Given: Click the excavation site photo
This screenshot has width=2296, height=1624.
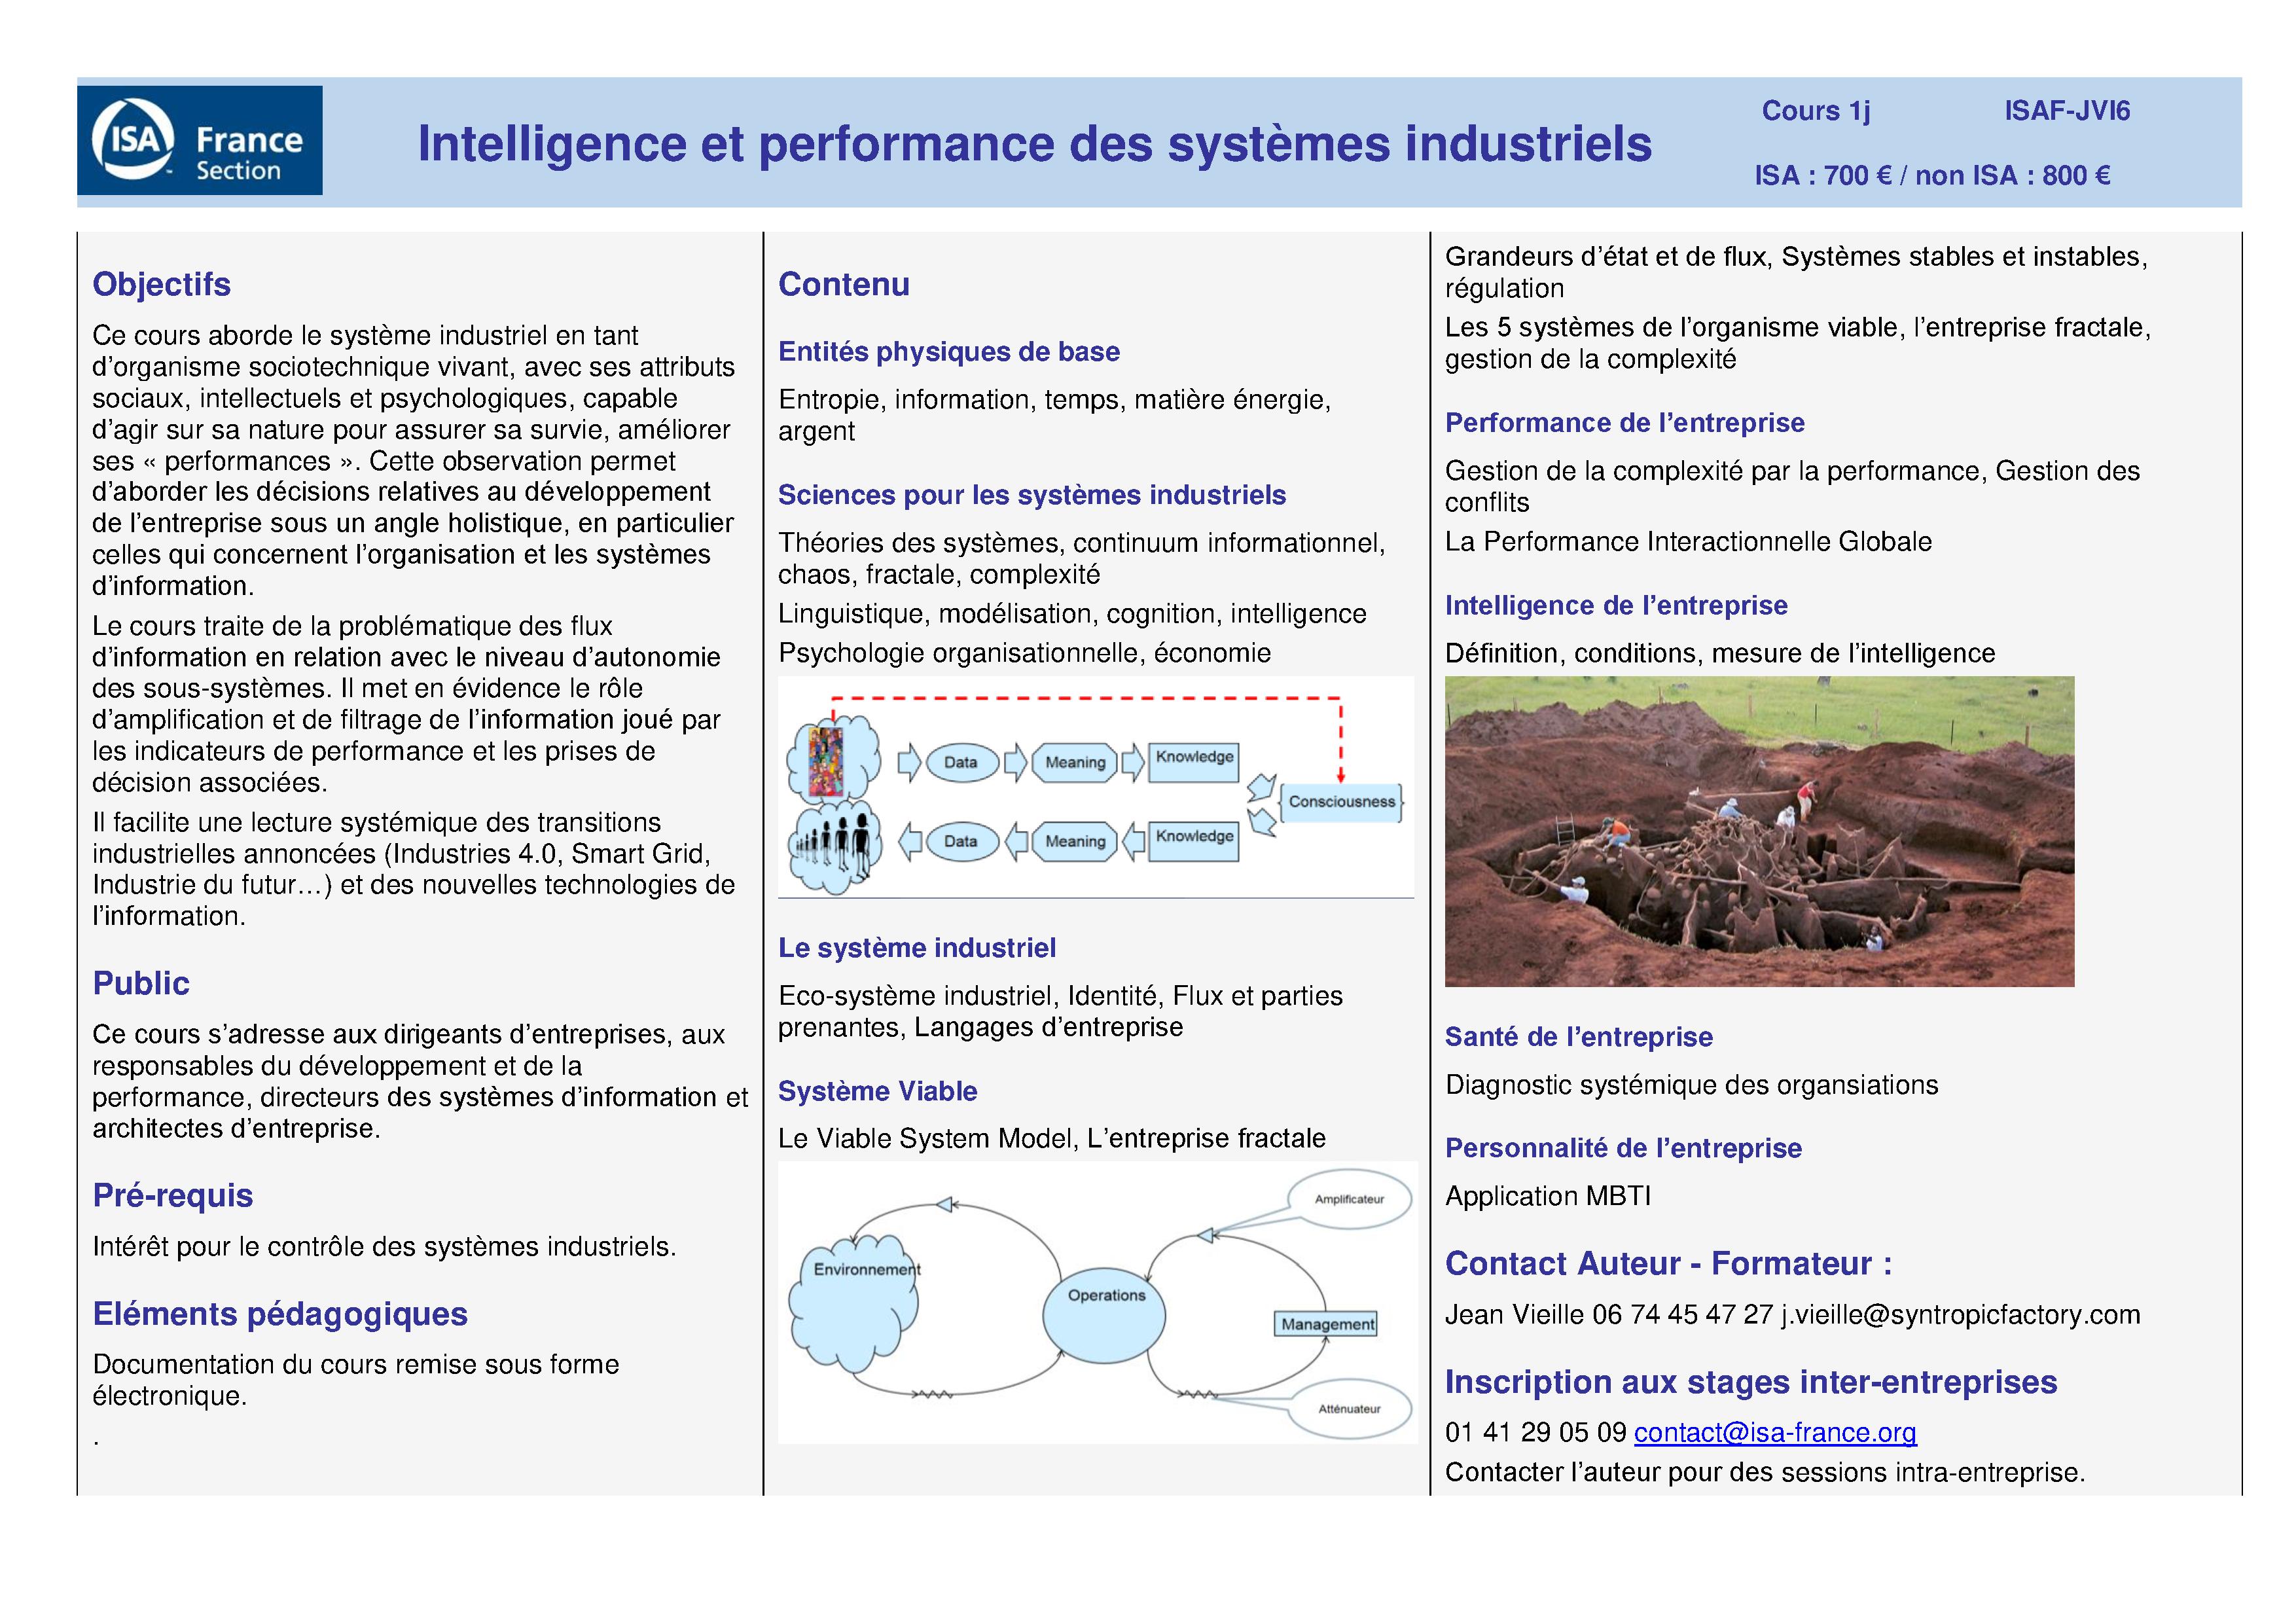Looking at the screenshot, I should pyautogui.click(x=1758, y=831).
